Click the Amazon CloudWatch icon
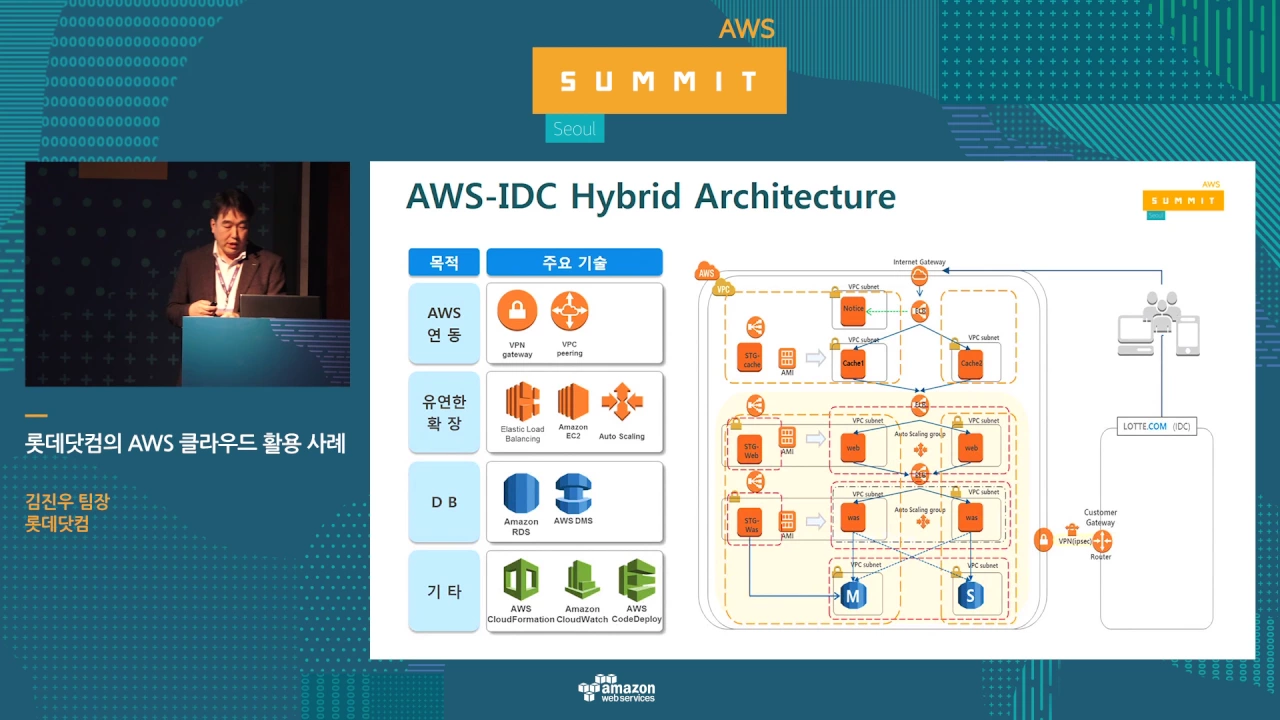The height and width of the screenshot is (720, 1280). click(582, 580)
